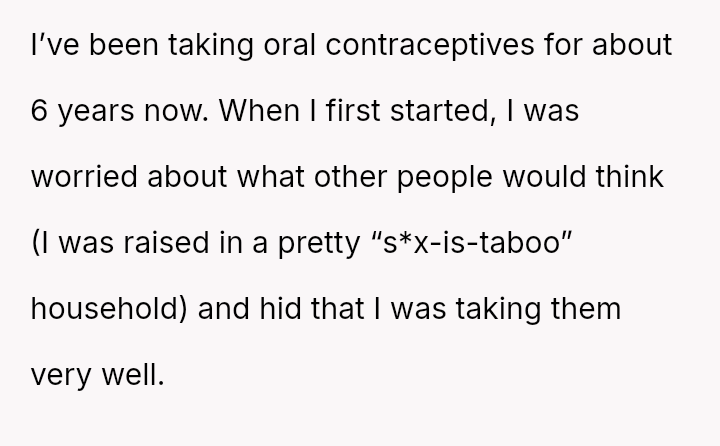720x446 pixels.
Task: Click the word "well." ending the paragraph
Action: pyautogui.click(x=134, y=374)
